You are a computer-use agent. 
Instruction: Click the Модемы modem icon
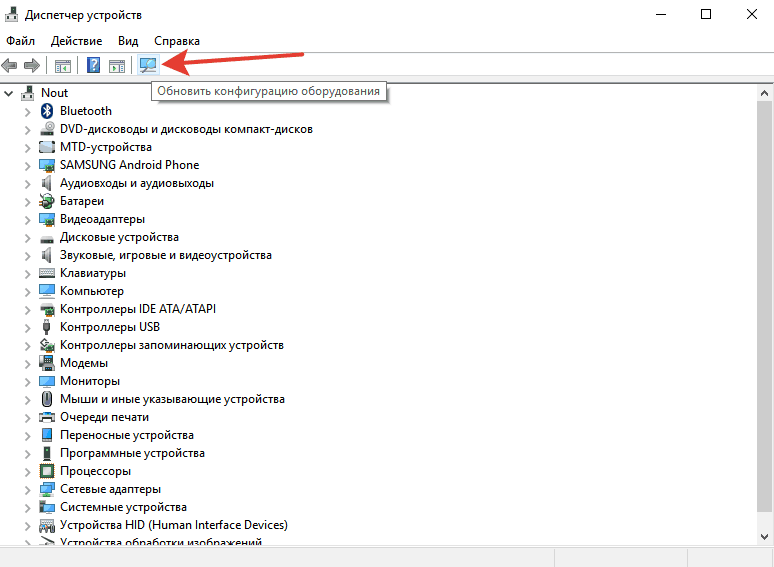tap(47, 363)
